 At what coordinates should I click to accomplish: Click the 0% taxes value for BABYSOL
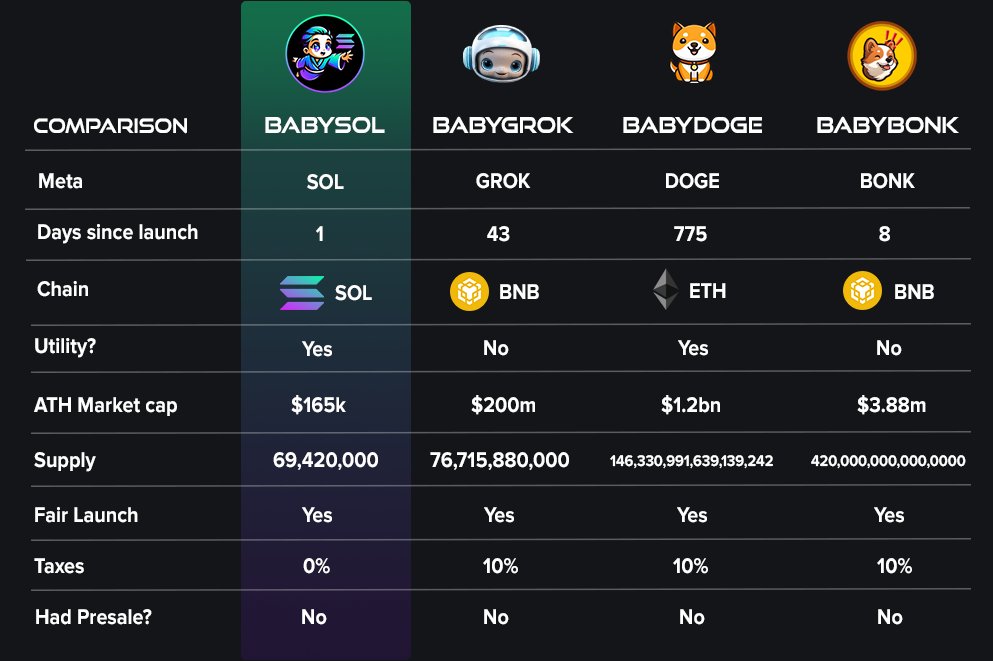(317, 566)
